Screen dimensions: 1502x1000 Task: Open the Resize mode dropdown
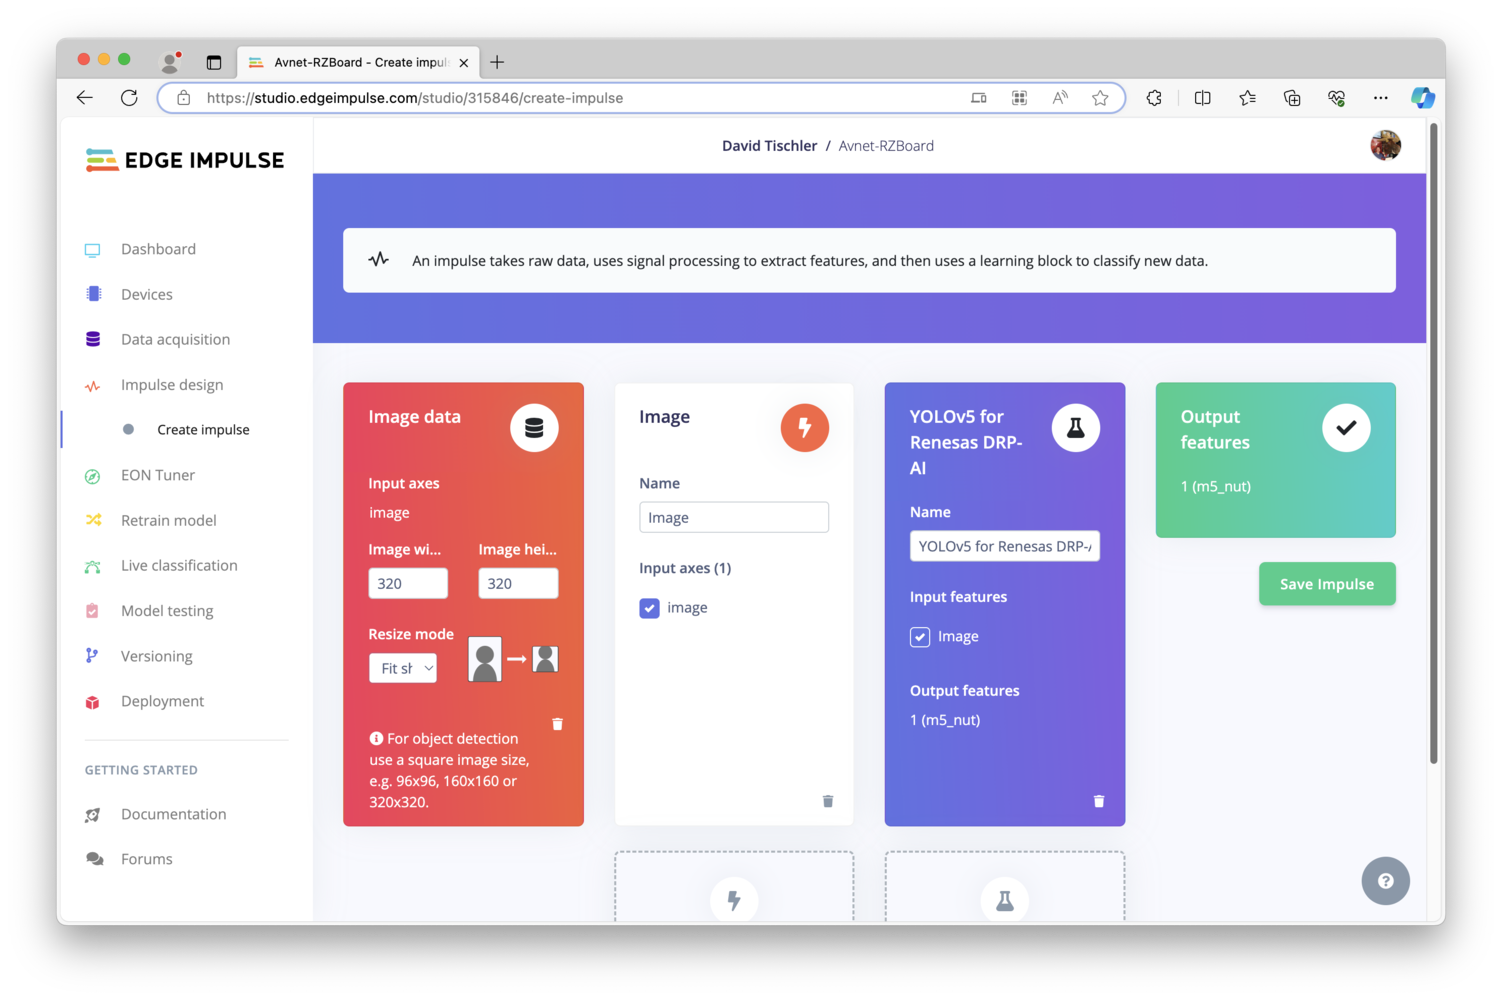[x=403, y=668]
